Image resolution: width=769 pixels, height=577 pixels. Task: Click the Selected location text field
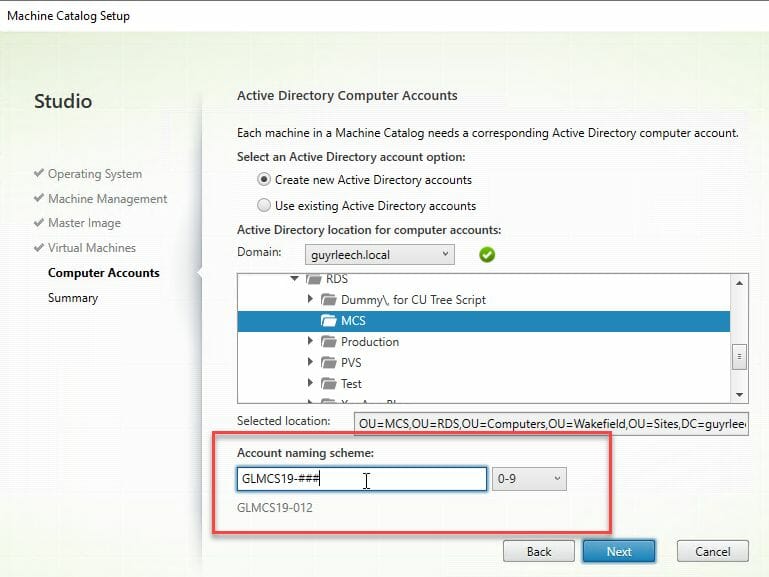pyautogui.click(x=551, y=424)
